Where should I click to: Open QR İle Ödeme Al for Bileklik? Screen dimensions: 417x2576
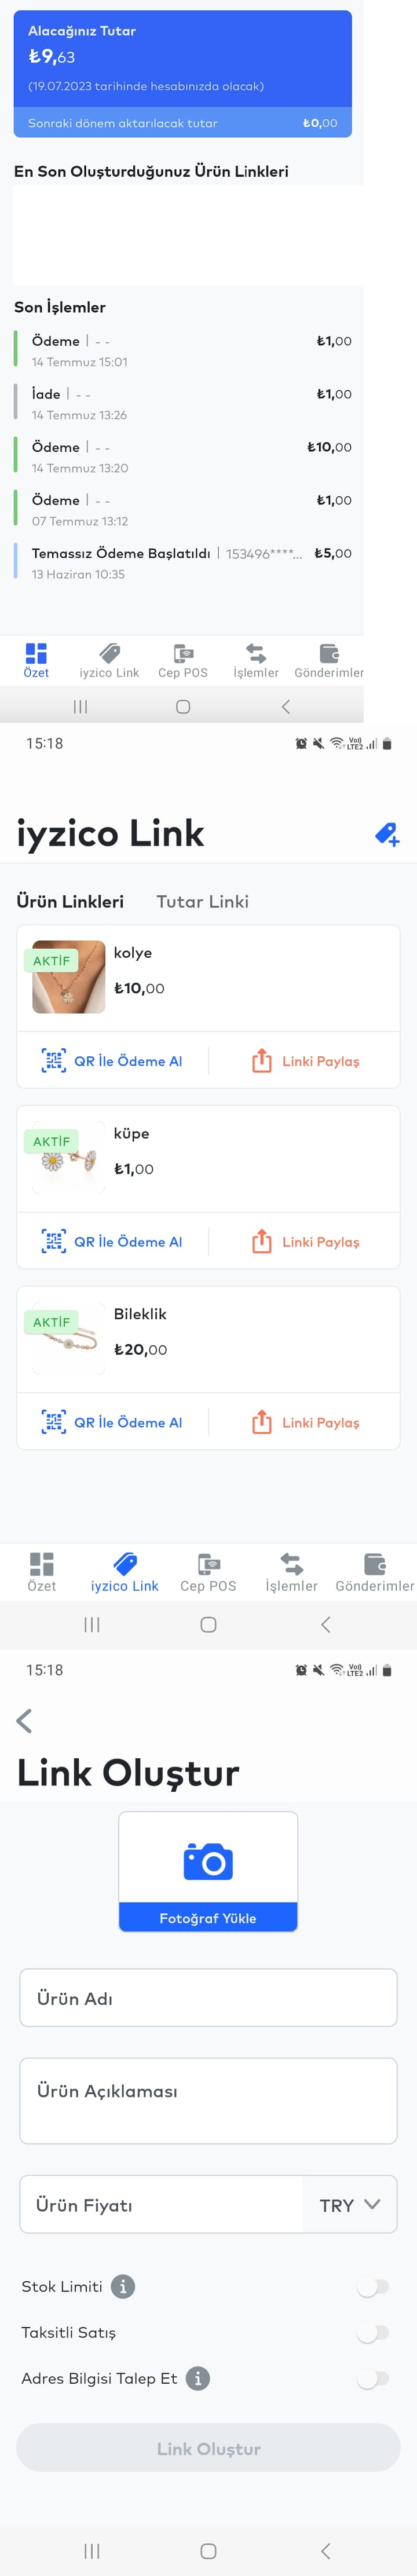[112, 1422]
